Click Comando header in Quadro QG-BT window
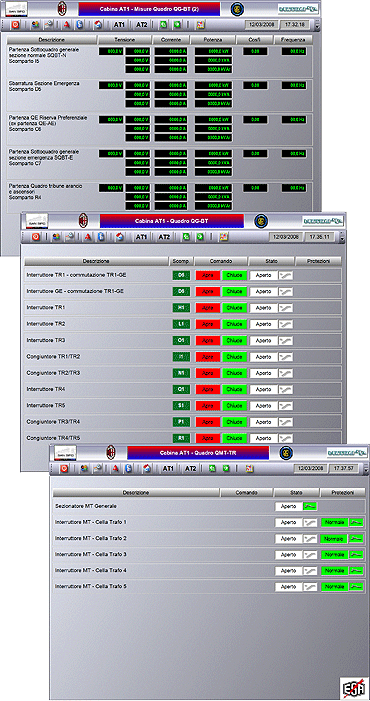 coord(221,261)
